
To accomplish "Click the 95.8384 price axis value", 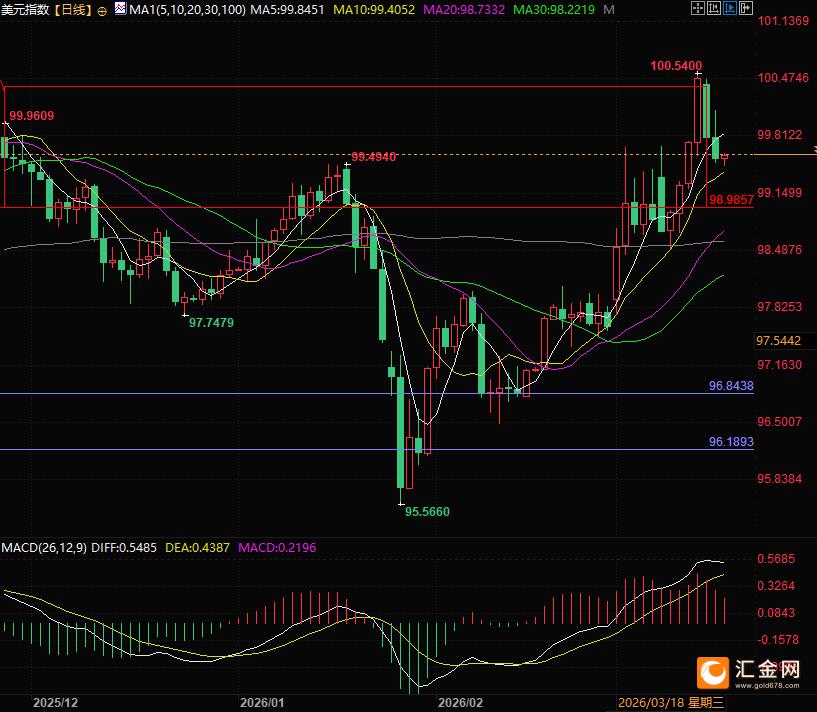I will point(780,478).
